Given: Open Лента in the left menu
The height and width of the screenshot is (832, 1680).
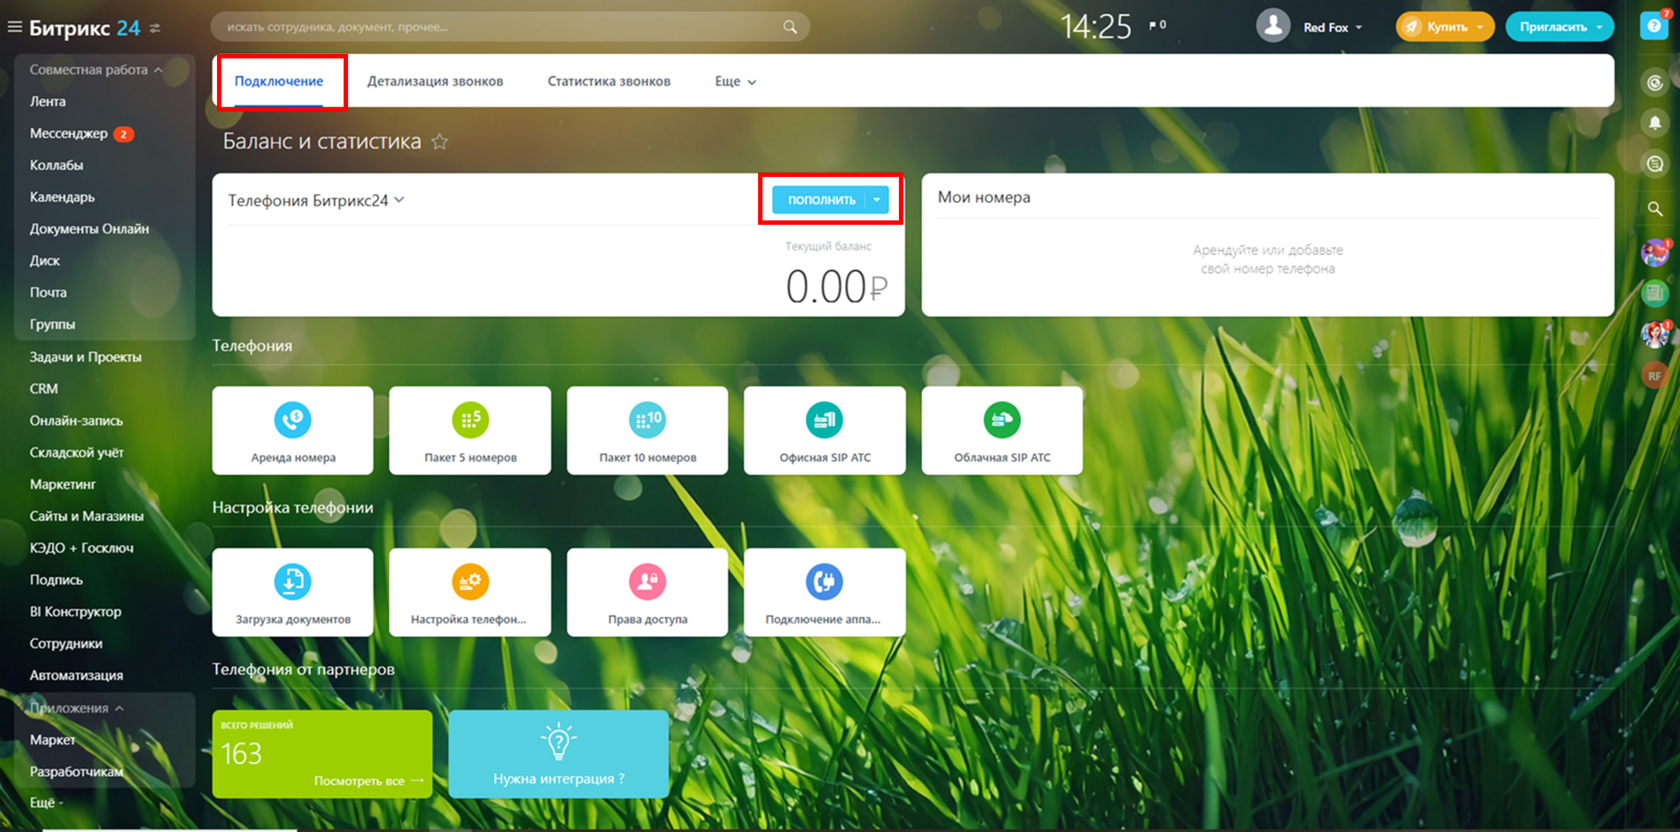Looking at the screenshot, I should point(48,102).
